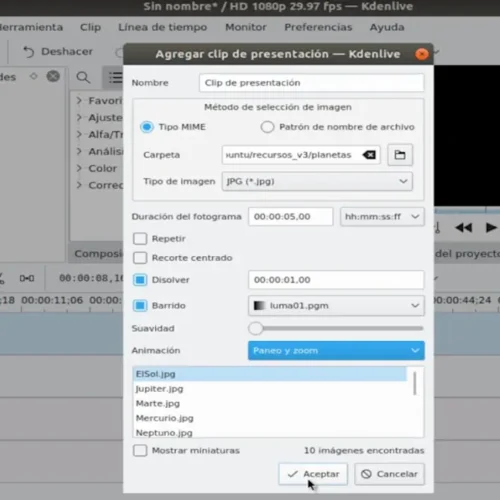Image resolution: width=500 pixels, height=500 pixels.
Task: Enable the Repetir checkbox
Action: tap(140, 239)
